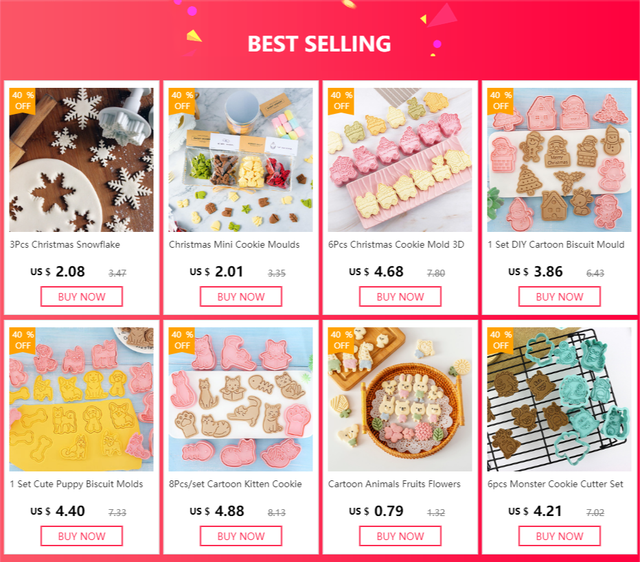
Task: Open the 3Pcs Christmas Snowflake title link
Action: 65,244
